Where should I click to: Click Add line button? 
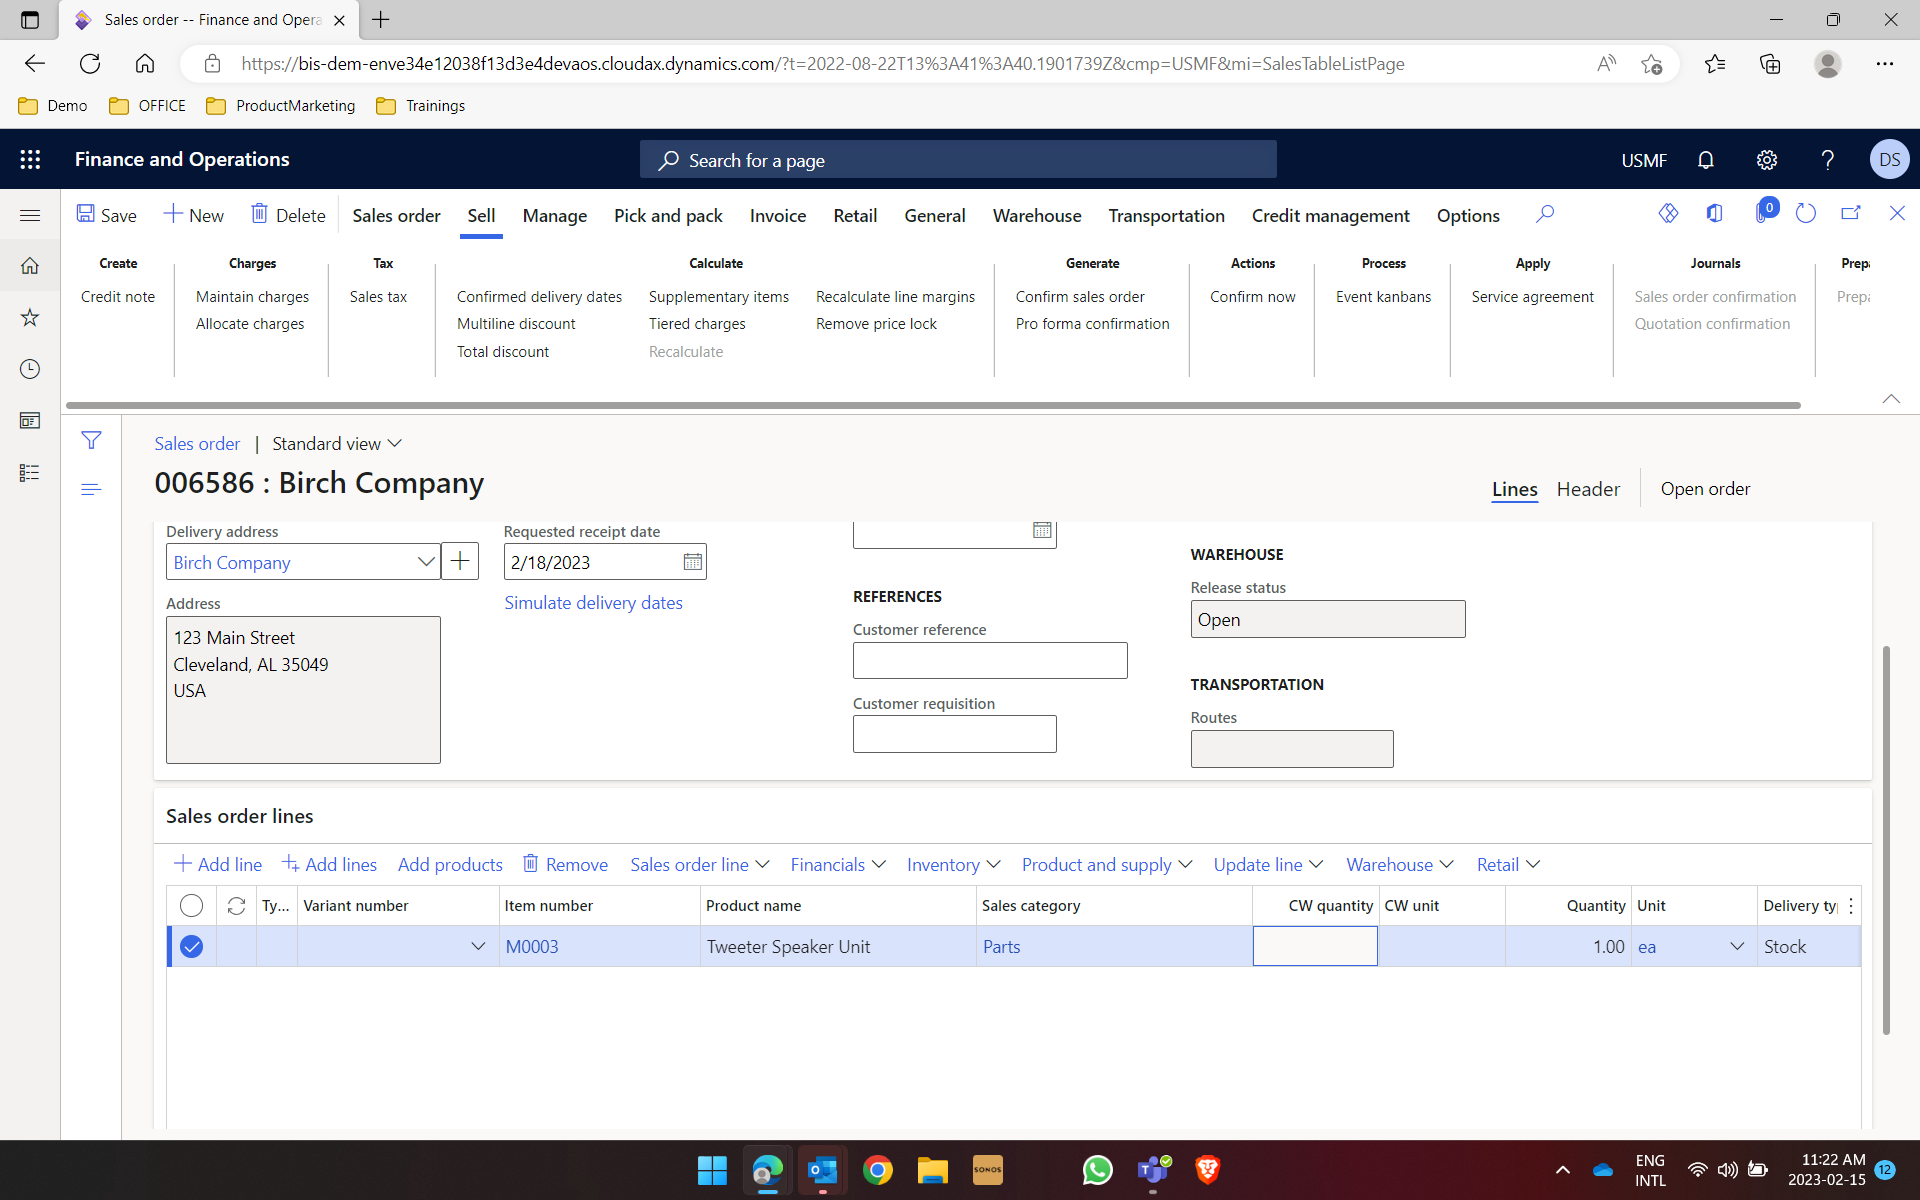[x=218, y=864]
